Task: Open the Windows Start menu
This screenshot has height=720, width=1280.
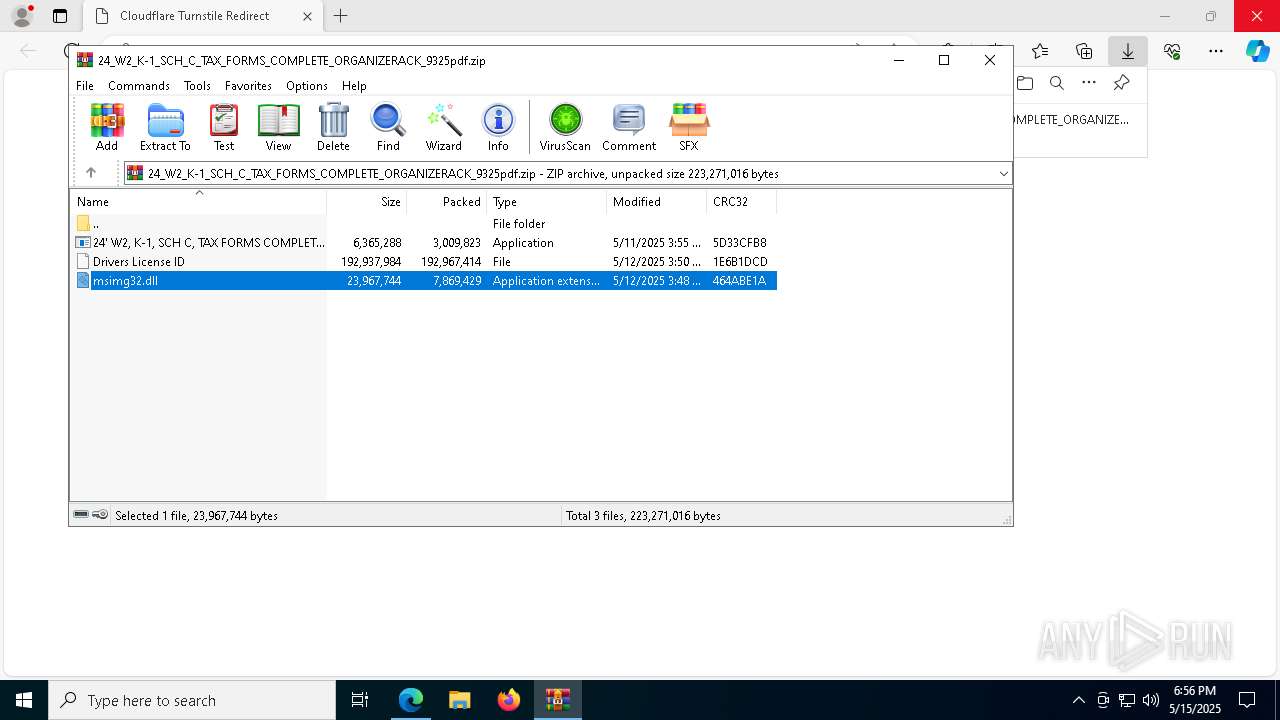Action: pyautogui.click(x=24, y=700)
